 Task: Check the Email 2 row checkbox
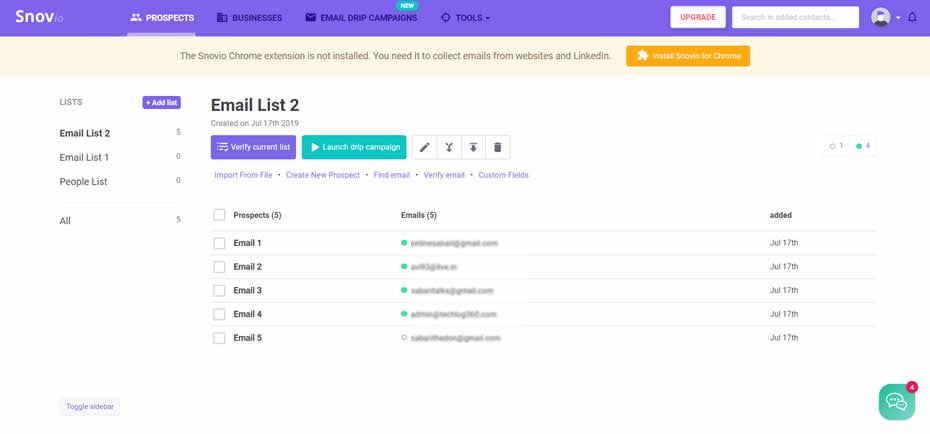tap(219, 267)
